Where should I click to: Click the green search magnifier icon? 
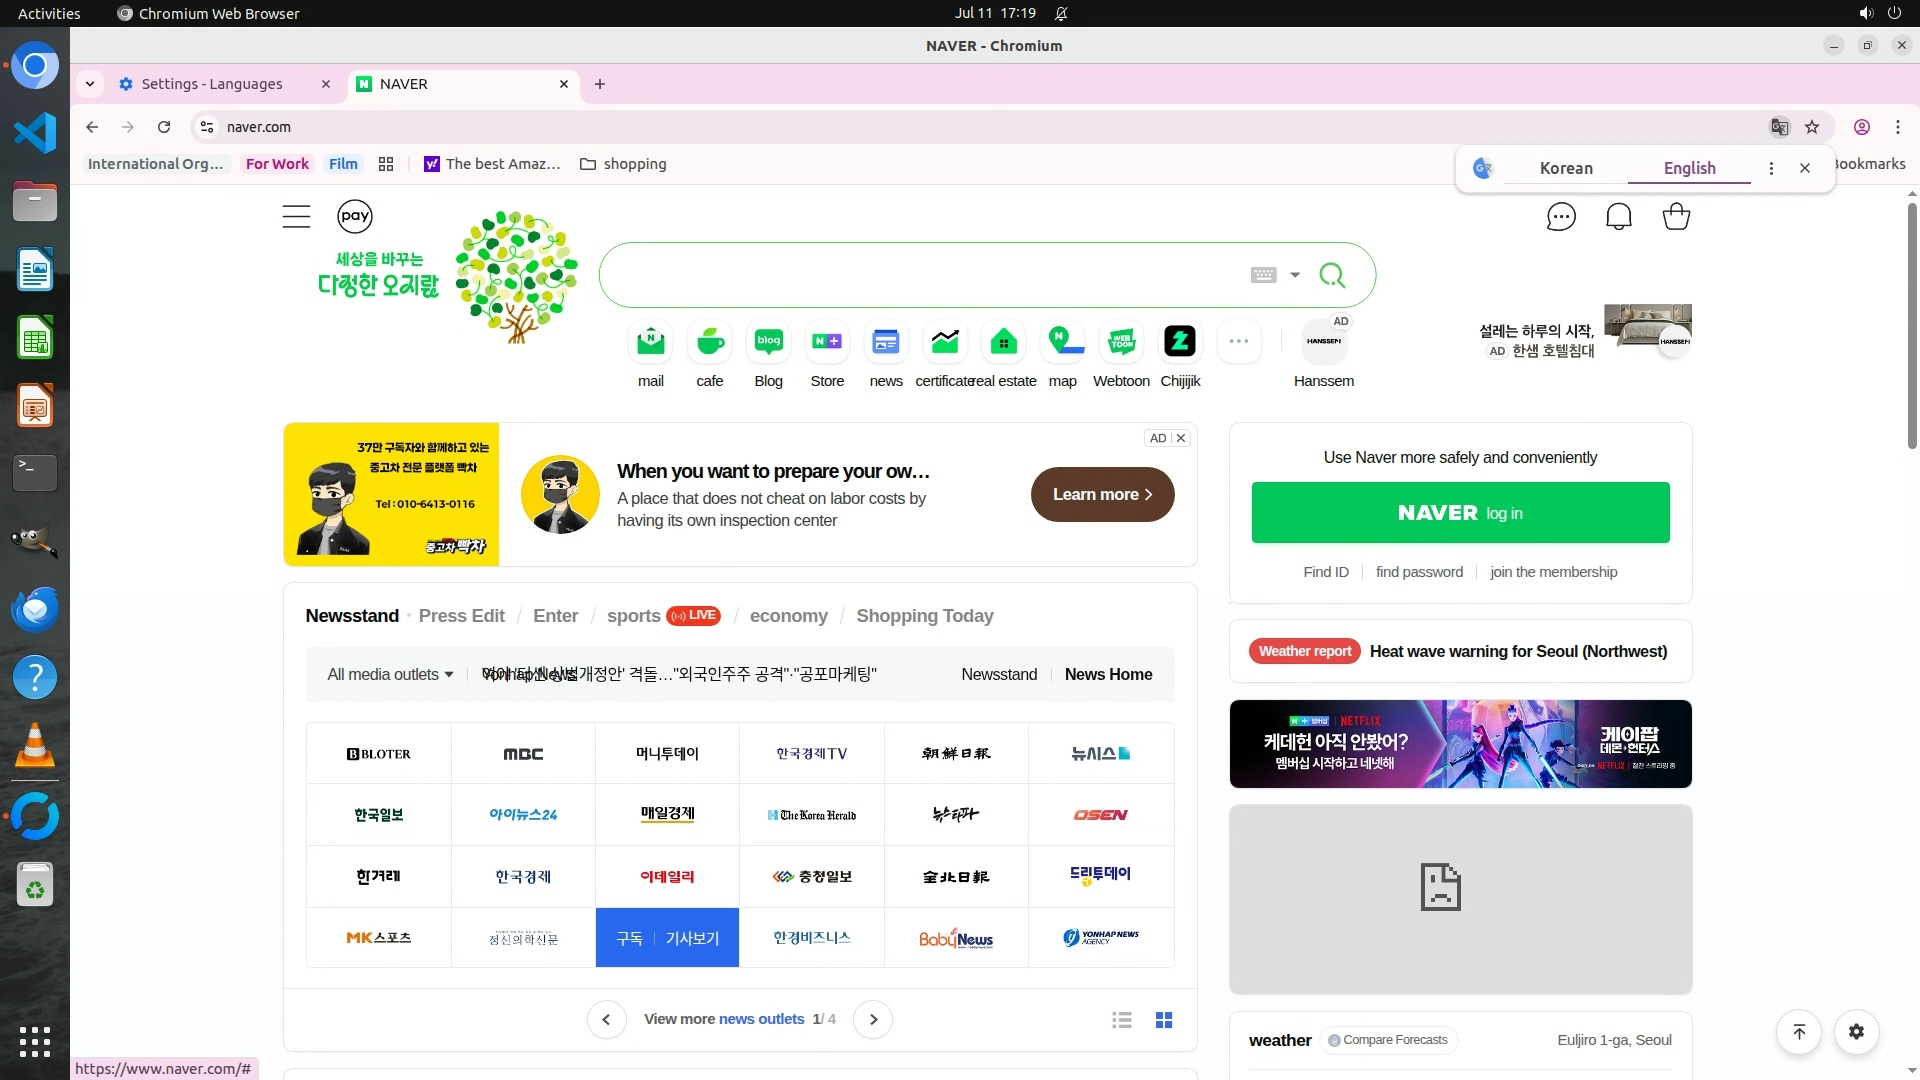pyautogui.click(x=1332, y=275)
